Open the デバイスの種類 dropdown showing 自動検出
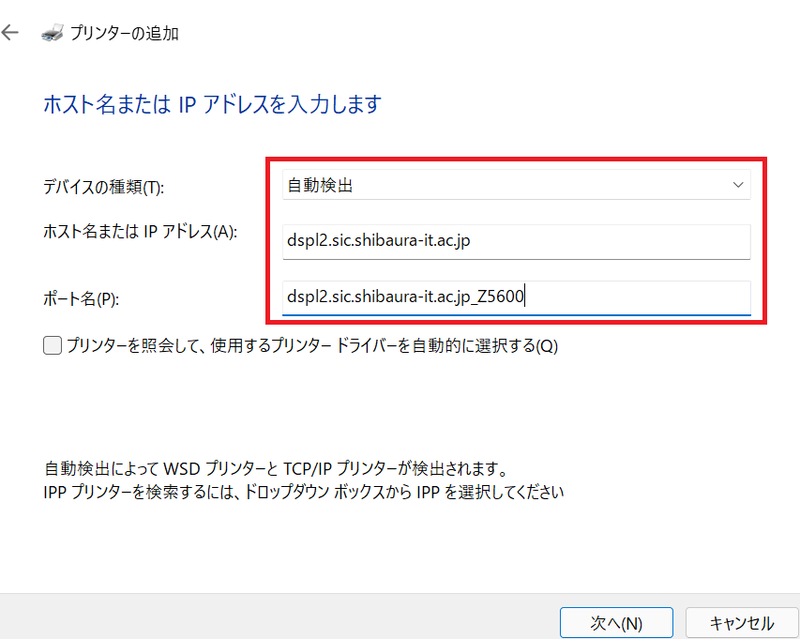Screen dimensions: 800x639 516,185
